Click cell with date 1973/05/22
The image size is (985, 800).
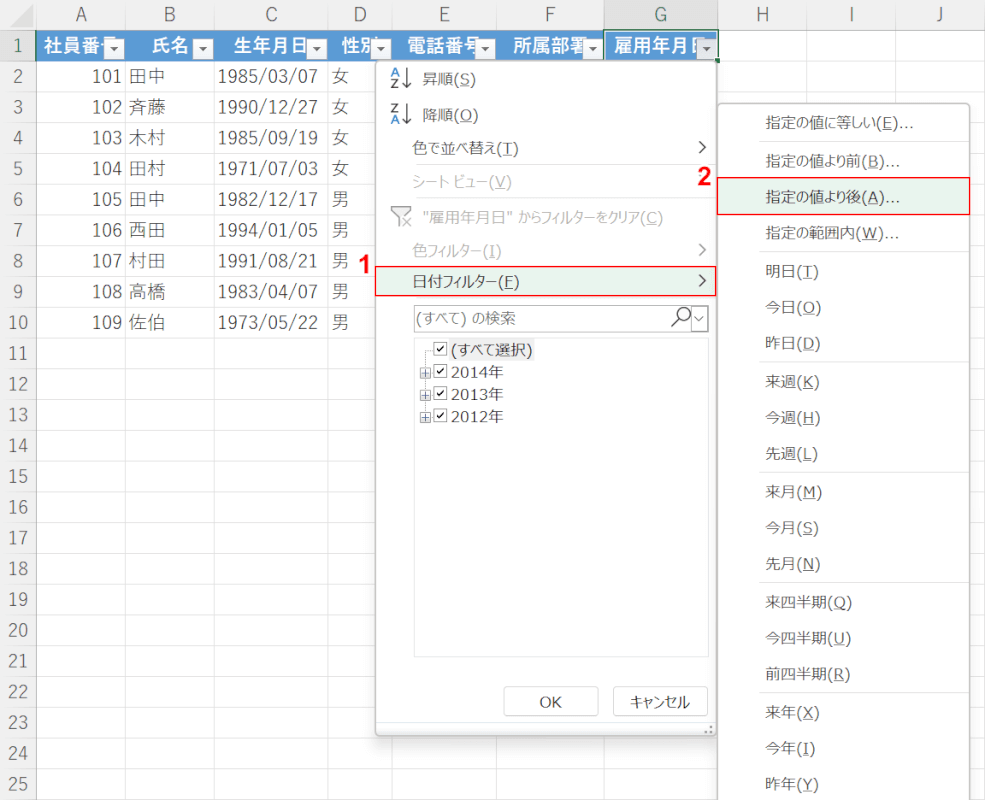click(271, 322)
